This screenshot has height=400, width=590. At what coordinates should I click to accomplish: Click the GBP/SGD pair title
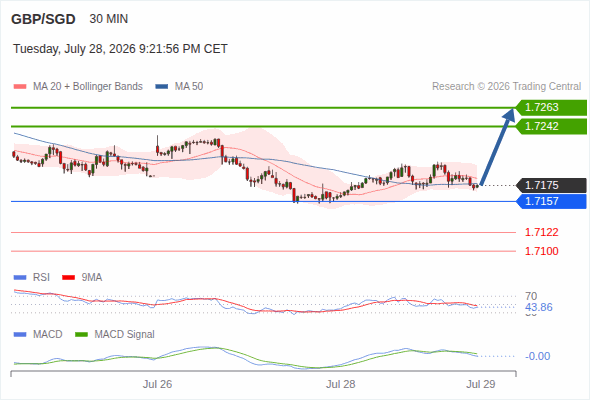tap(43, 19)
